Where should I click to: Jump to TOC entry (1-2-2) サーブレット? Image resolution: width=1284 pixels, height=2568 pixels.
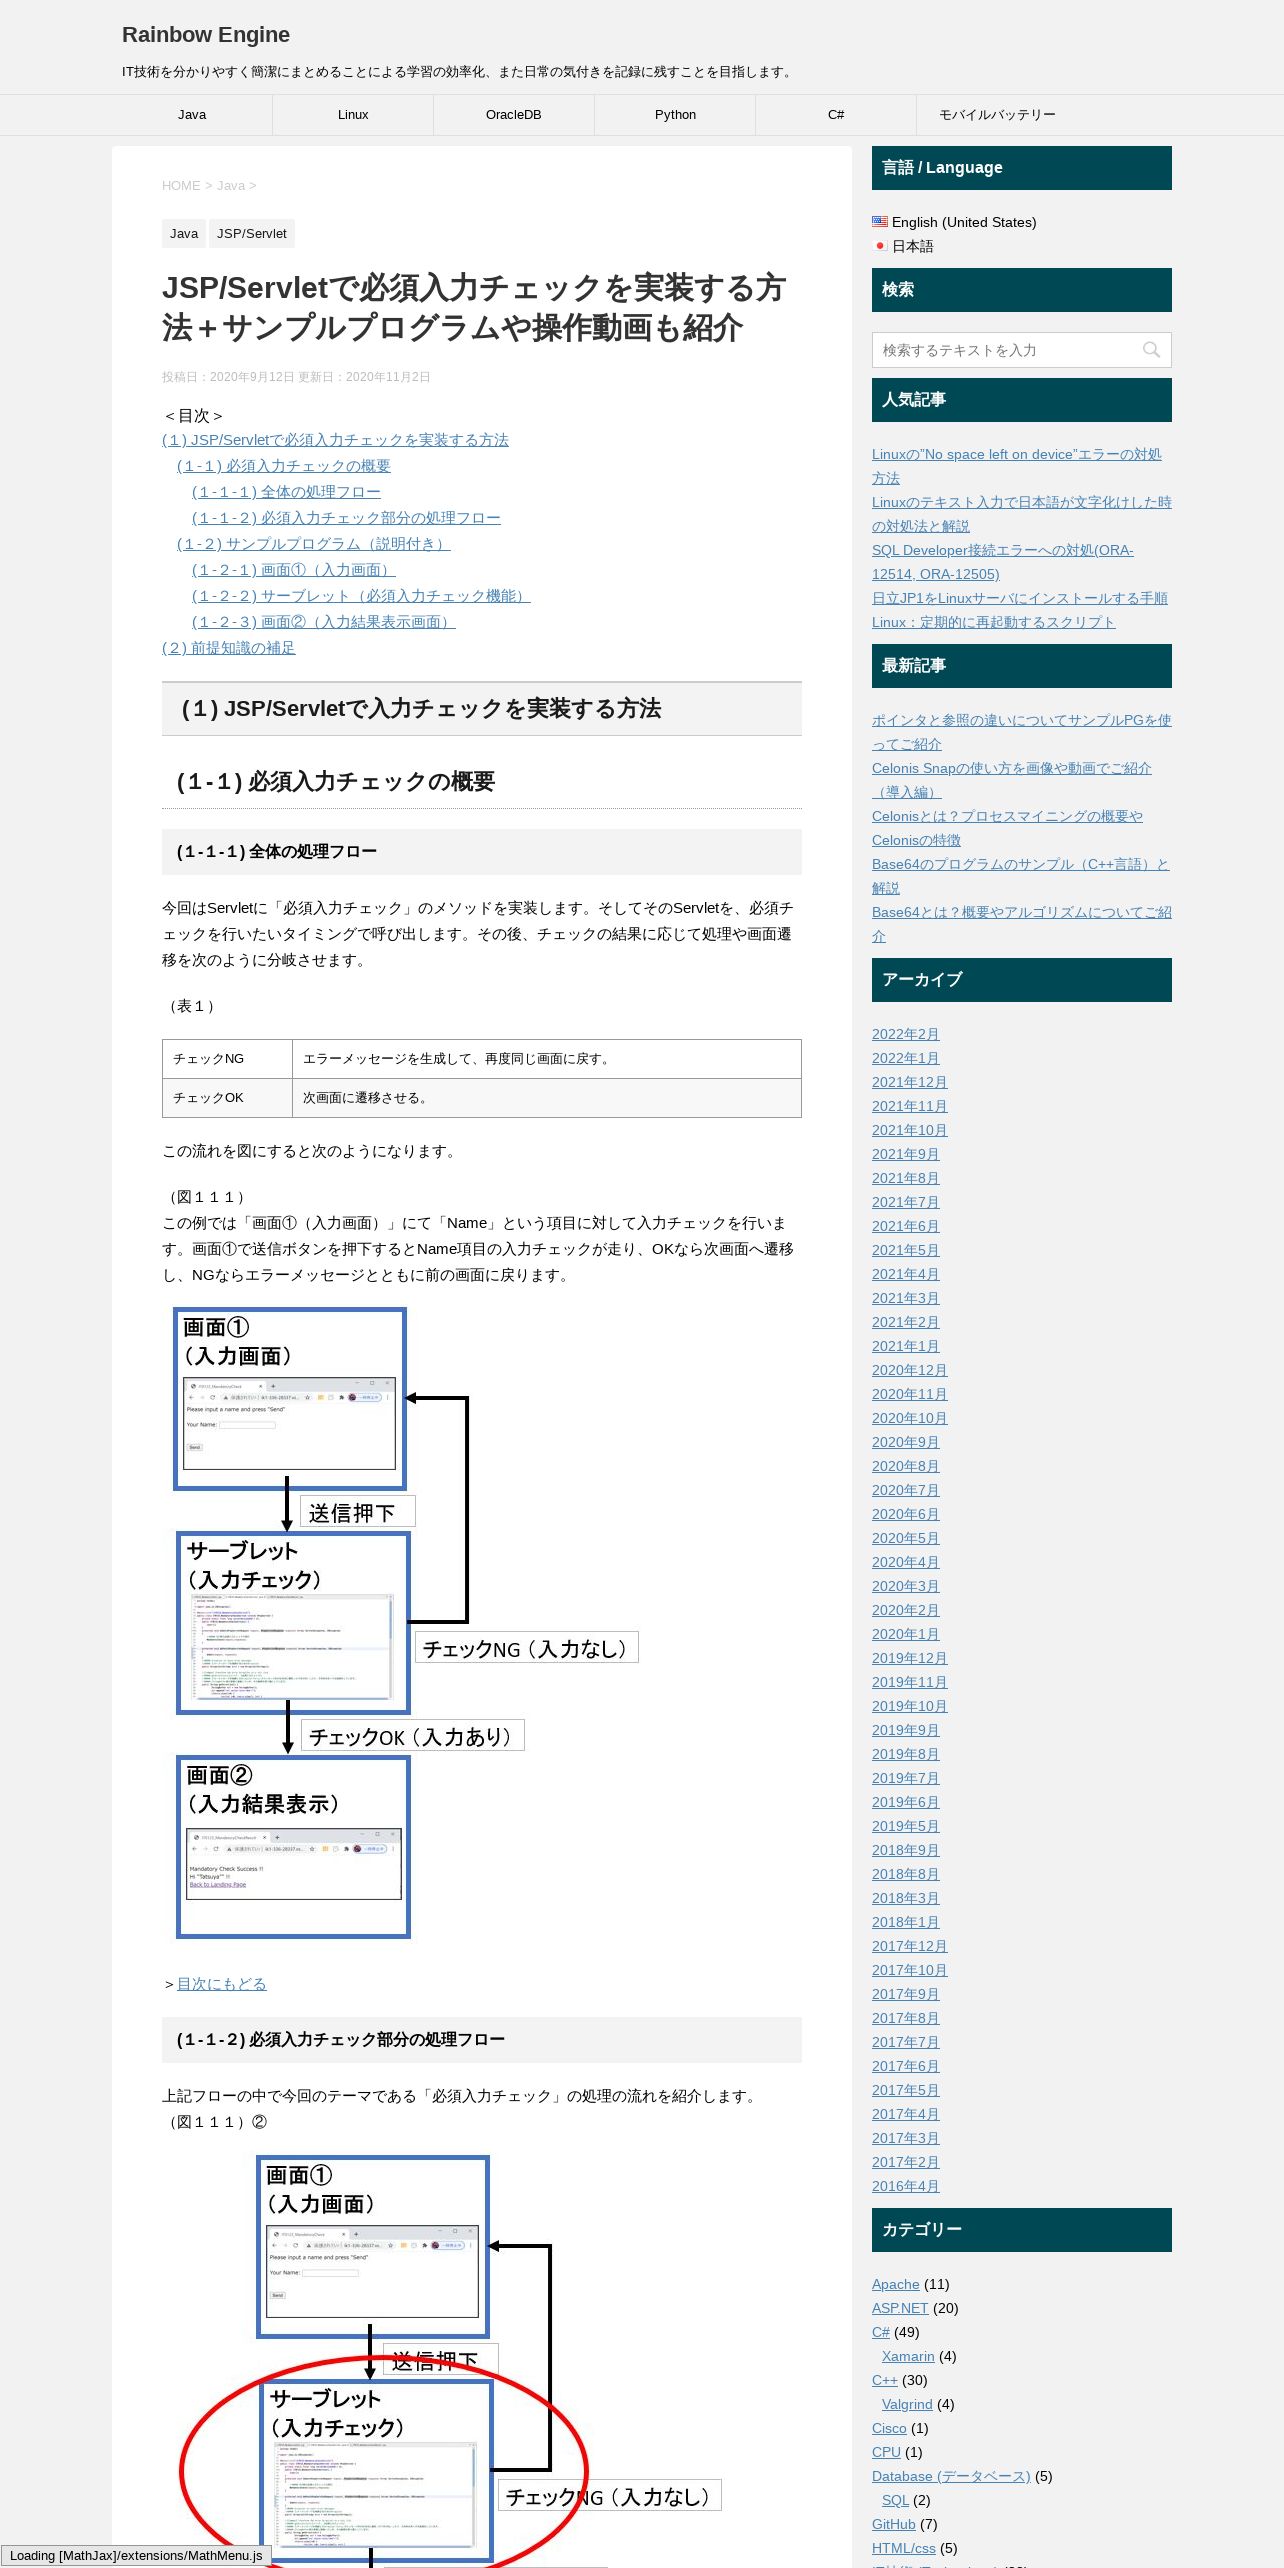(x=361, y=596)
